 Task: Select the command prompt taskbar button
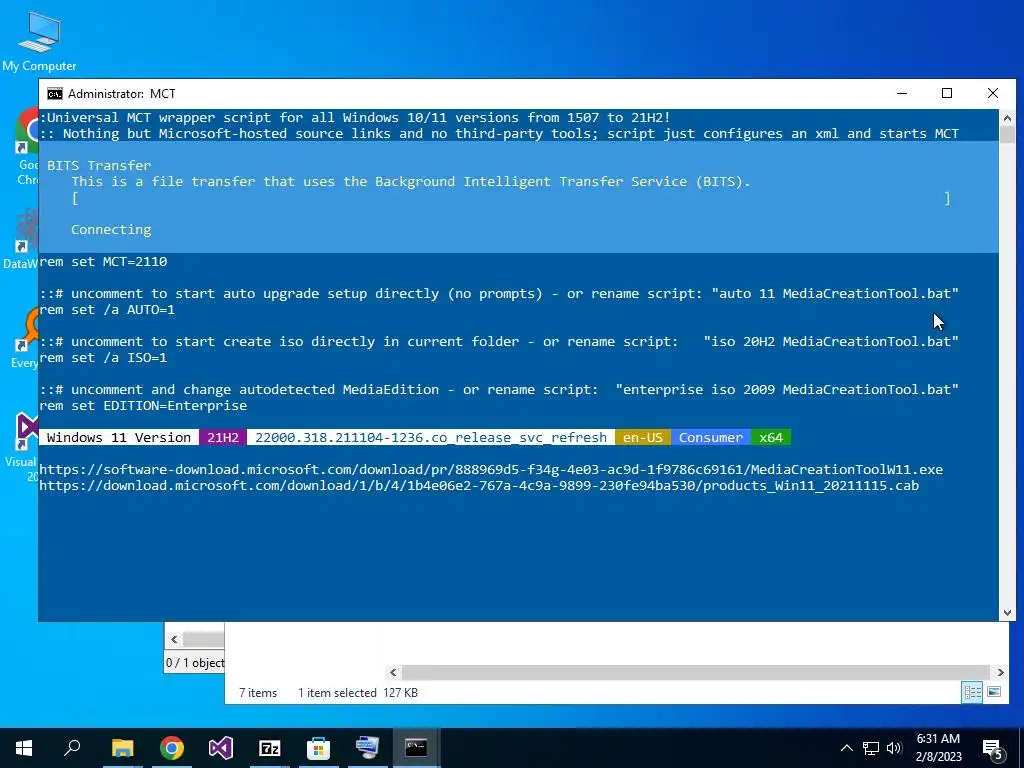tap(416, 748)
